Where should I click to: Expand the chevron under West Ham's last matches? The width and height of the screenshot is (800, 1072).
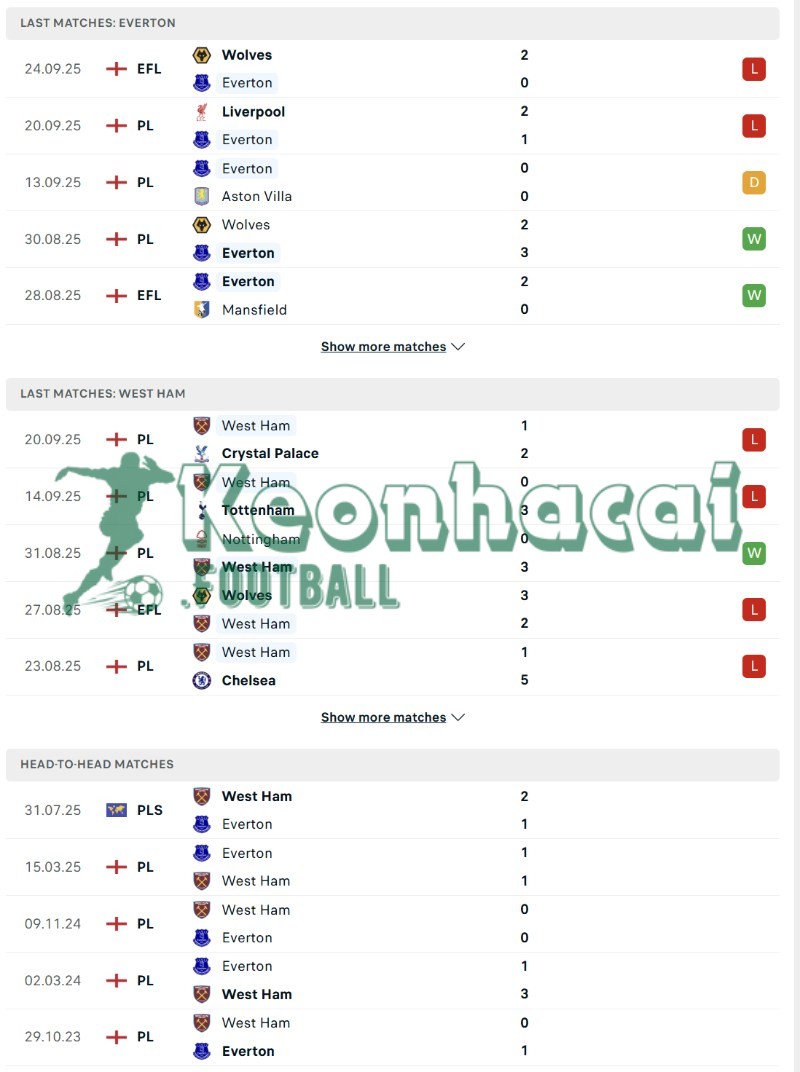tap(458, 717)
